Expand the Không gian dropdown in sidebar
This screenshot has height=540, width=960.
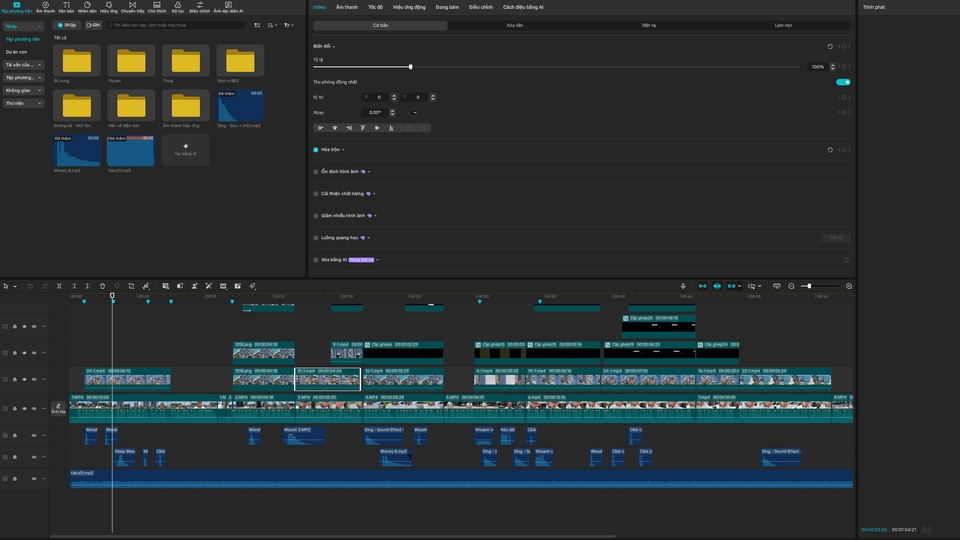tap(24, 90)
